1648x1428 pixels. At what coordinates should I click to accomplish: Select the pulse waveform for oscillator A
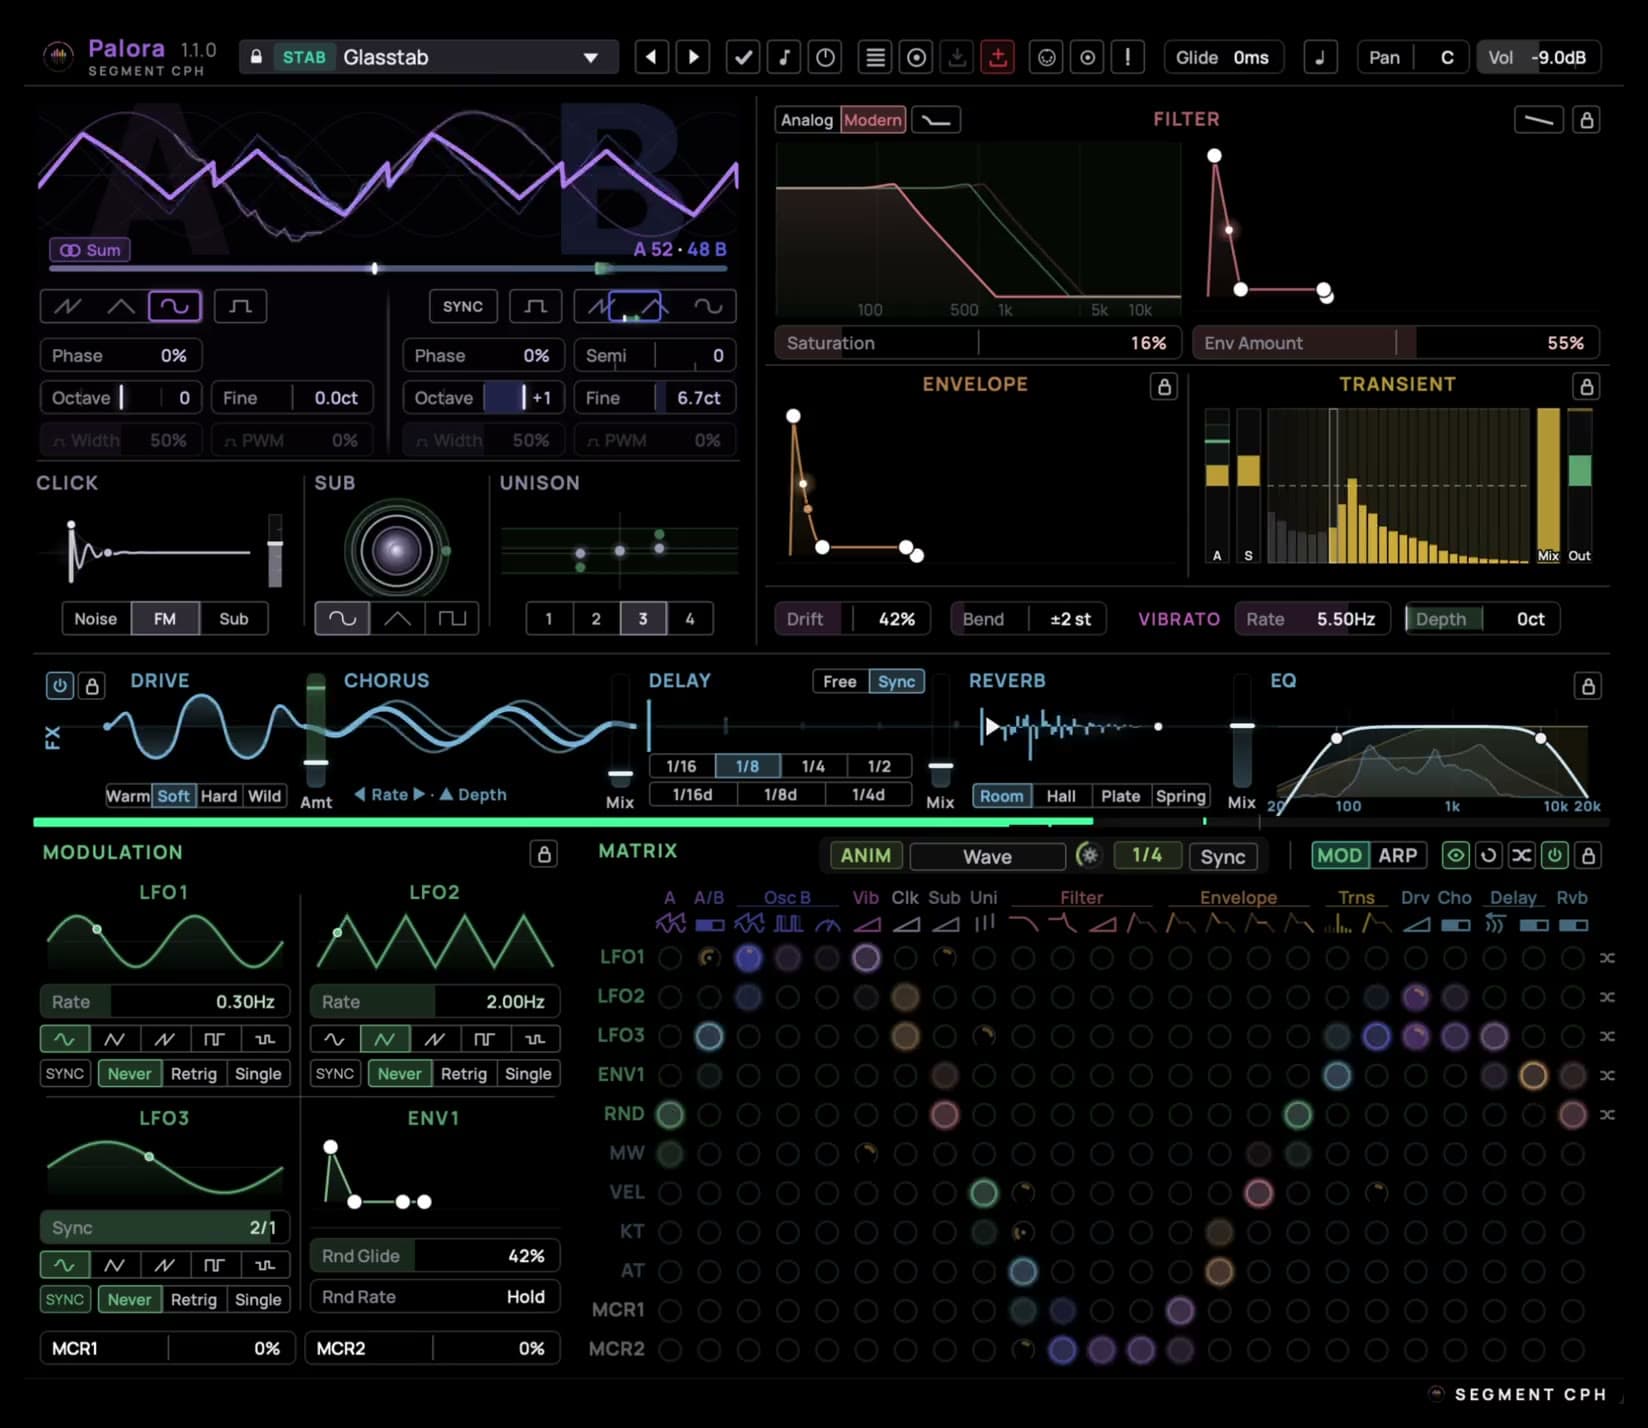click(x=240, y=306)
